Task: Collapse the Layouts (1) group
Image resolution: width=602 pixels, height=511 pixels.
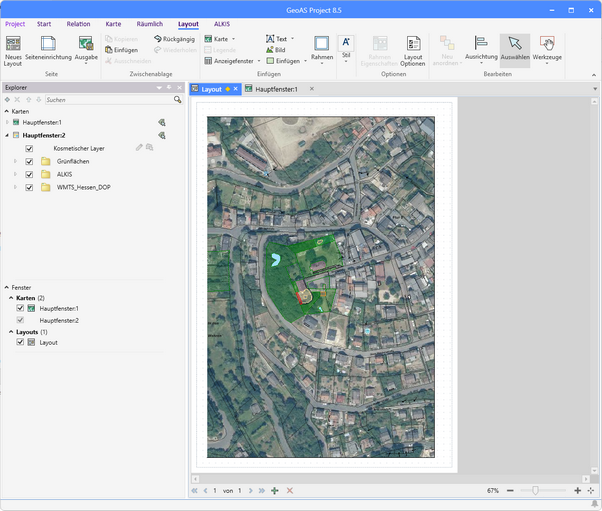Action: click(11, 332)
